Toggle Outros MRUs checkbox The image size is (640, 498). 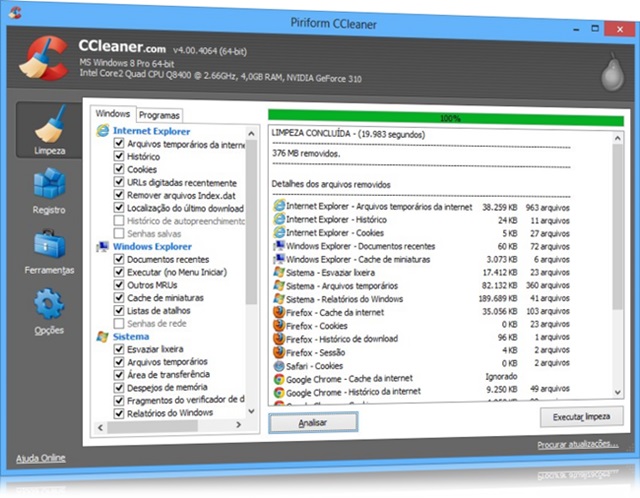pos(119,285)
